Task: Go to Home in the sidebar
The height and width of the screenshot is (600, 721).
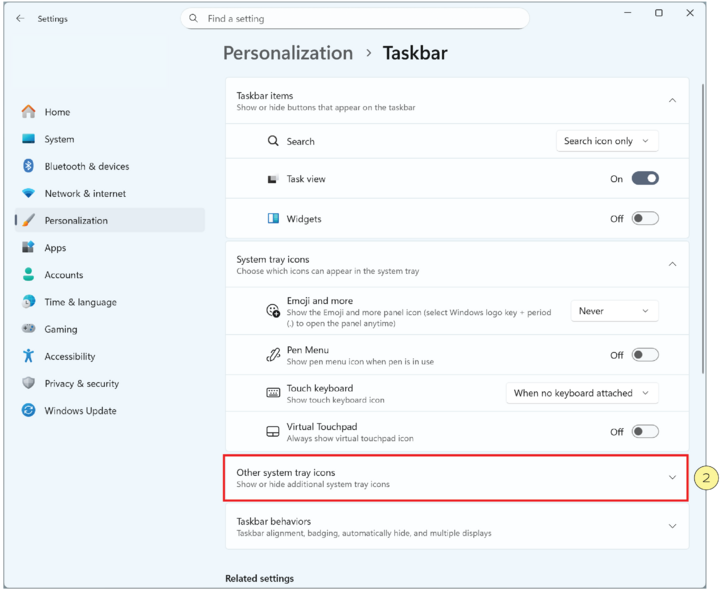Action: 57,112
